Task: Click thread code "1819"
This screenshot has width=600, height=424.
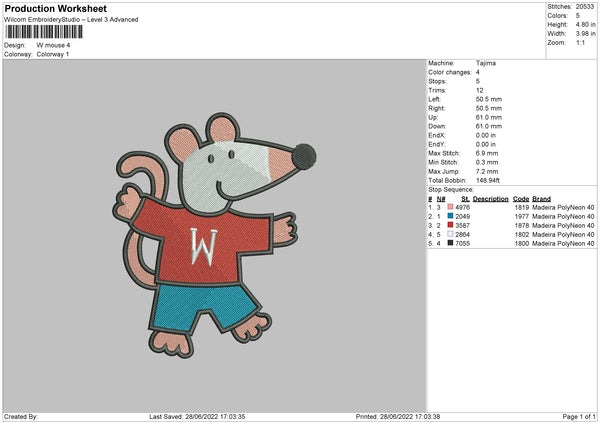Action: point(522,207)
